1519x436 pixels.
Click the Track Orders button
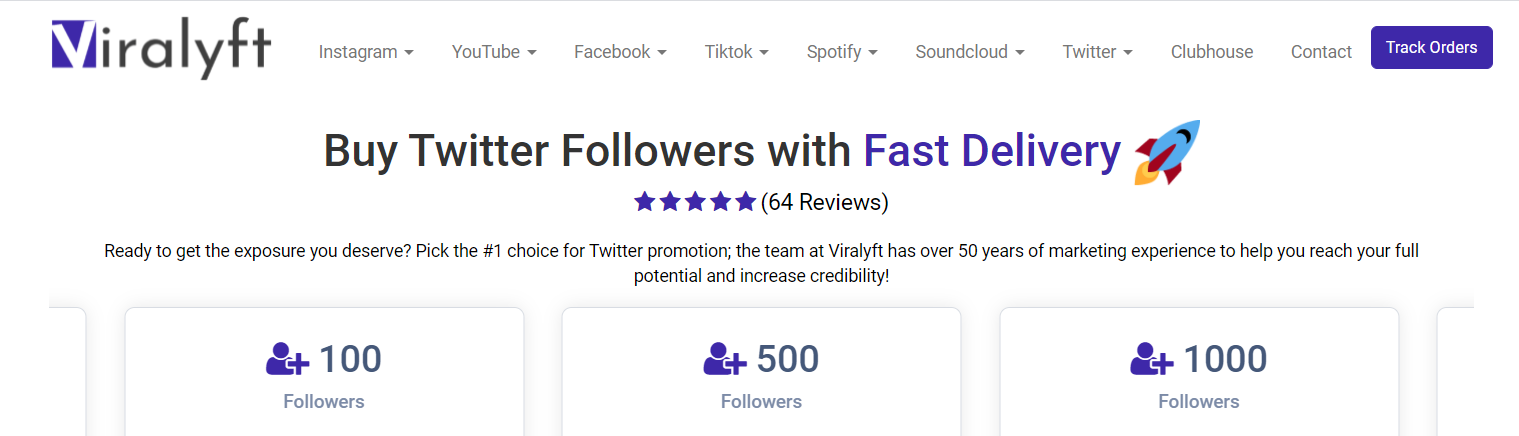[1432, 47]
